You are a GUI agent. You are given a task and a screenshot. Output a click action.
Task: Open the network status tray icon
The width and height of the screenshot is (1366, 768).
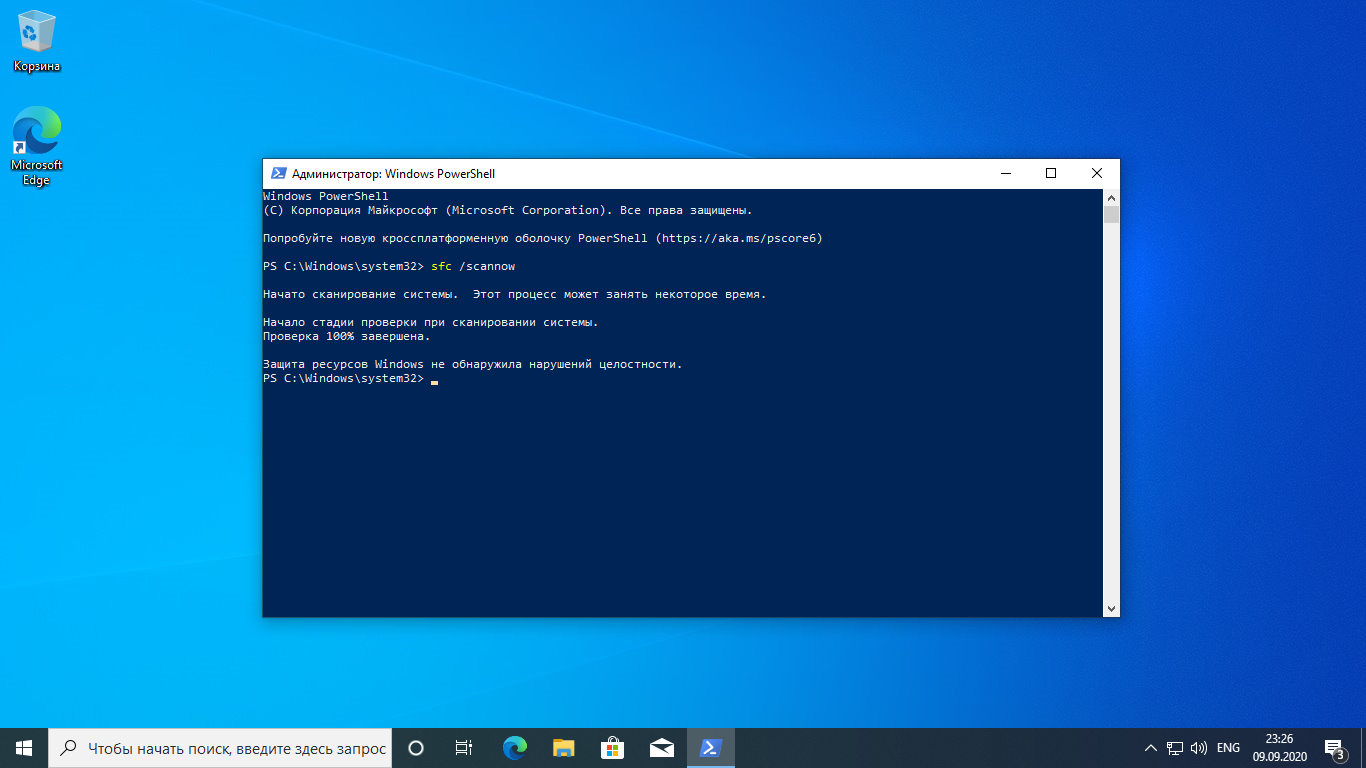point(1175,748)
